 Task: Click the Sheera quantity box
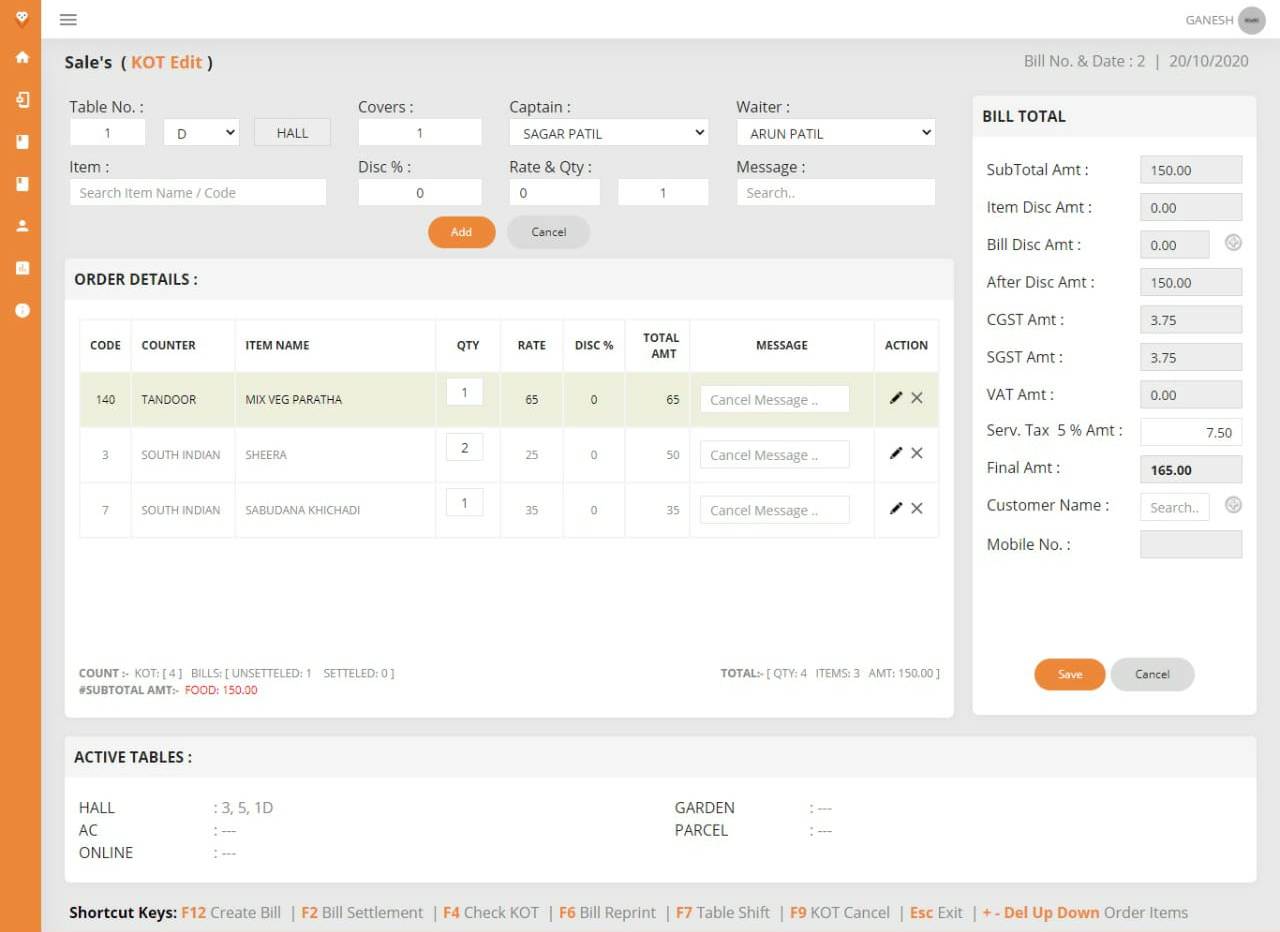click(x=464, y=448)
